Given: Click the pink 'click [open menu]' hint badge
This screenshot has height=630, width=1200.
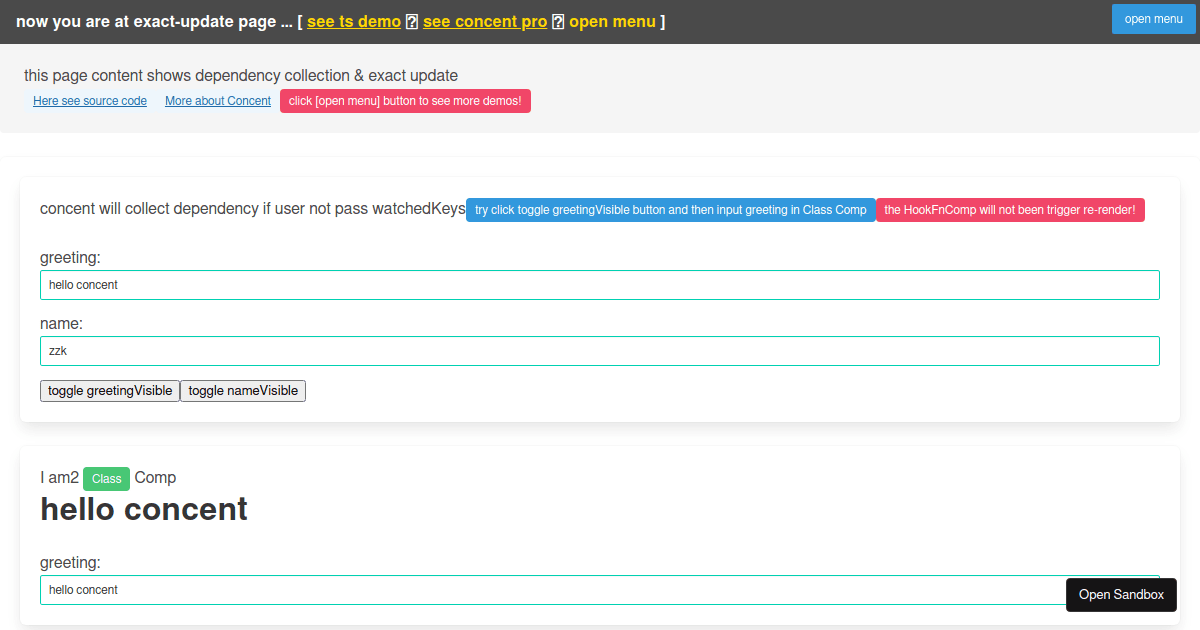Looking at the screenshot, I should [x=405, y=100].
